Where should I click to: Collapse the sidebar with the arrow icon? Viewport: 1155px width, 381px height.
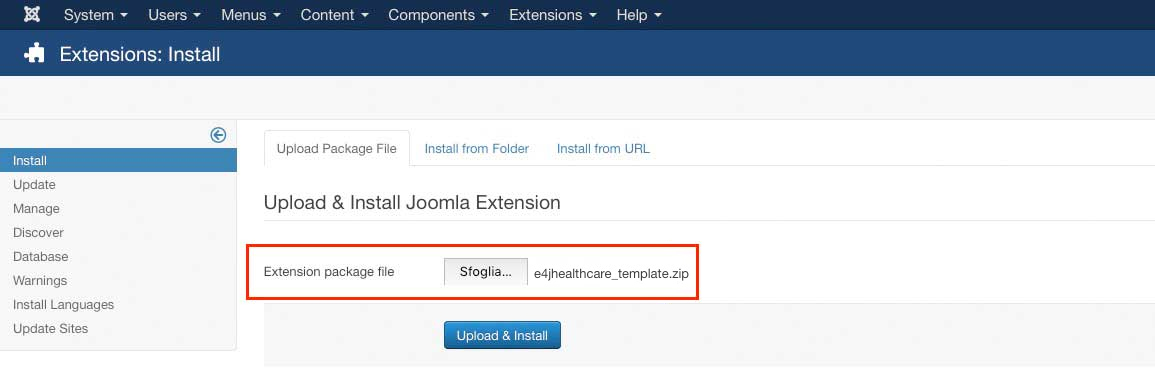click(218, 135)
